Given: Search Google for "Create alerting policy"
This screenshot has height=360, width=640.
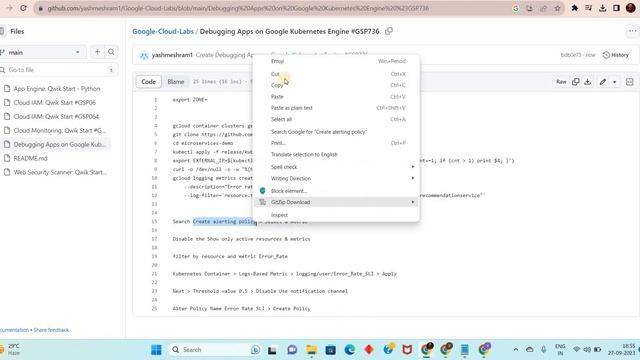Looking at the screenshot, I should point(337,132).
